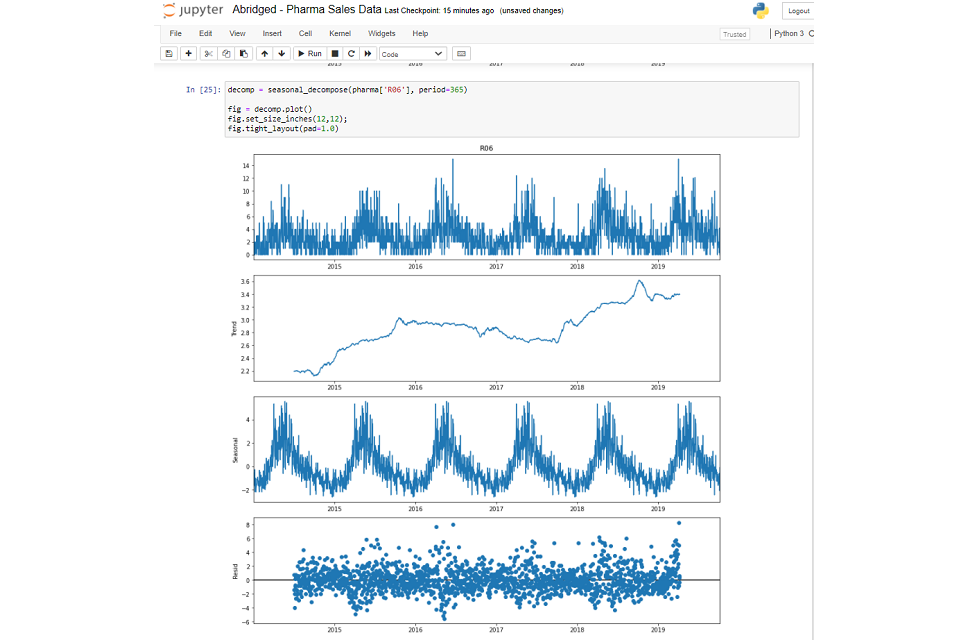Paste cells below using the toolbar icon
Viewport: 970px width, 640px height.
coord(244,54)
